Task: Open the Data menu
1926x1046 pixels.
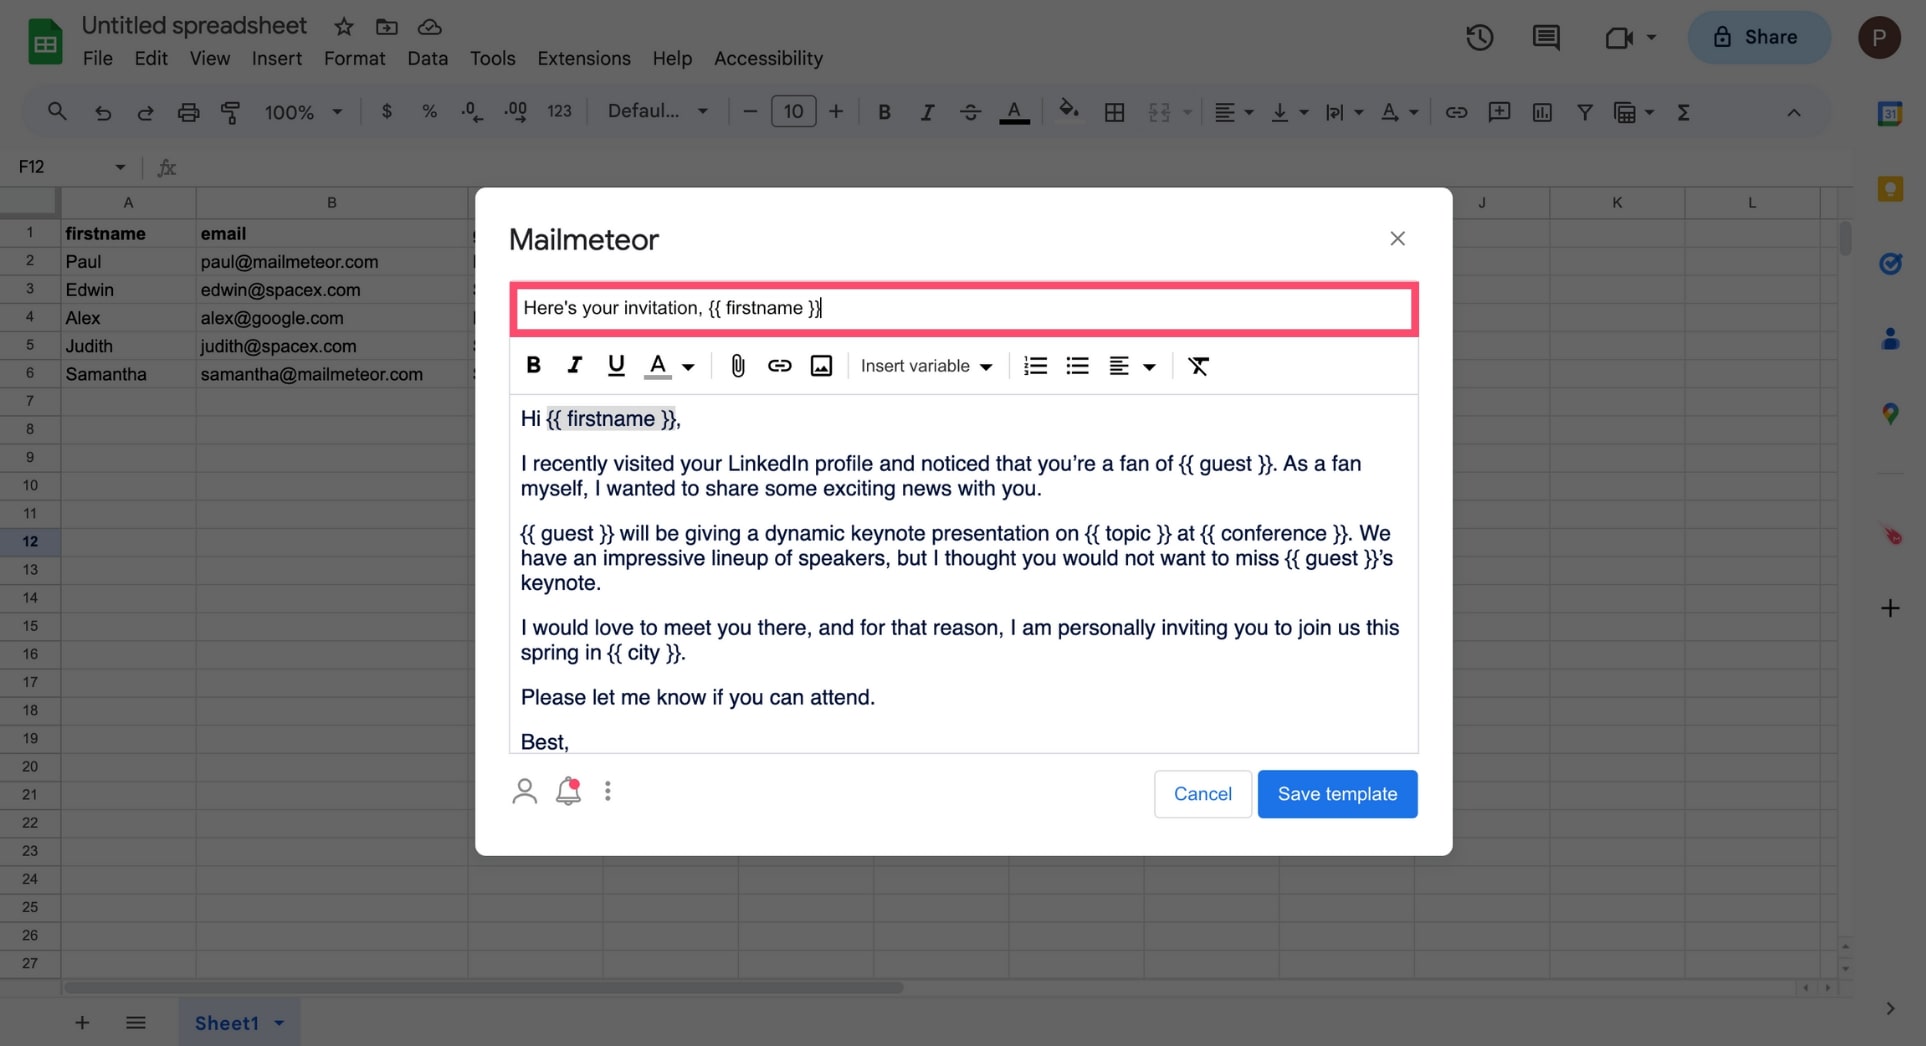Action: (x=427, y=58)
